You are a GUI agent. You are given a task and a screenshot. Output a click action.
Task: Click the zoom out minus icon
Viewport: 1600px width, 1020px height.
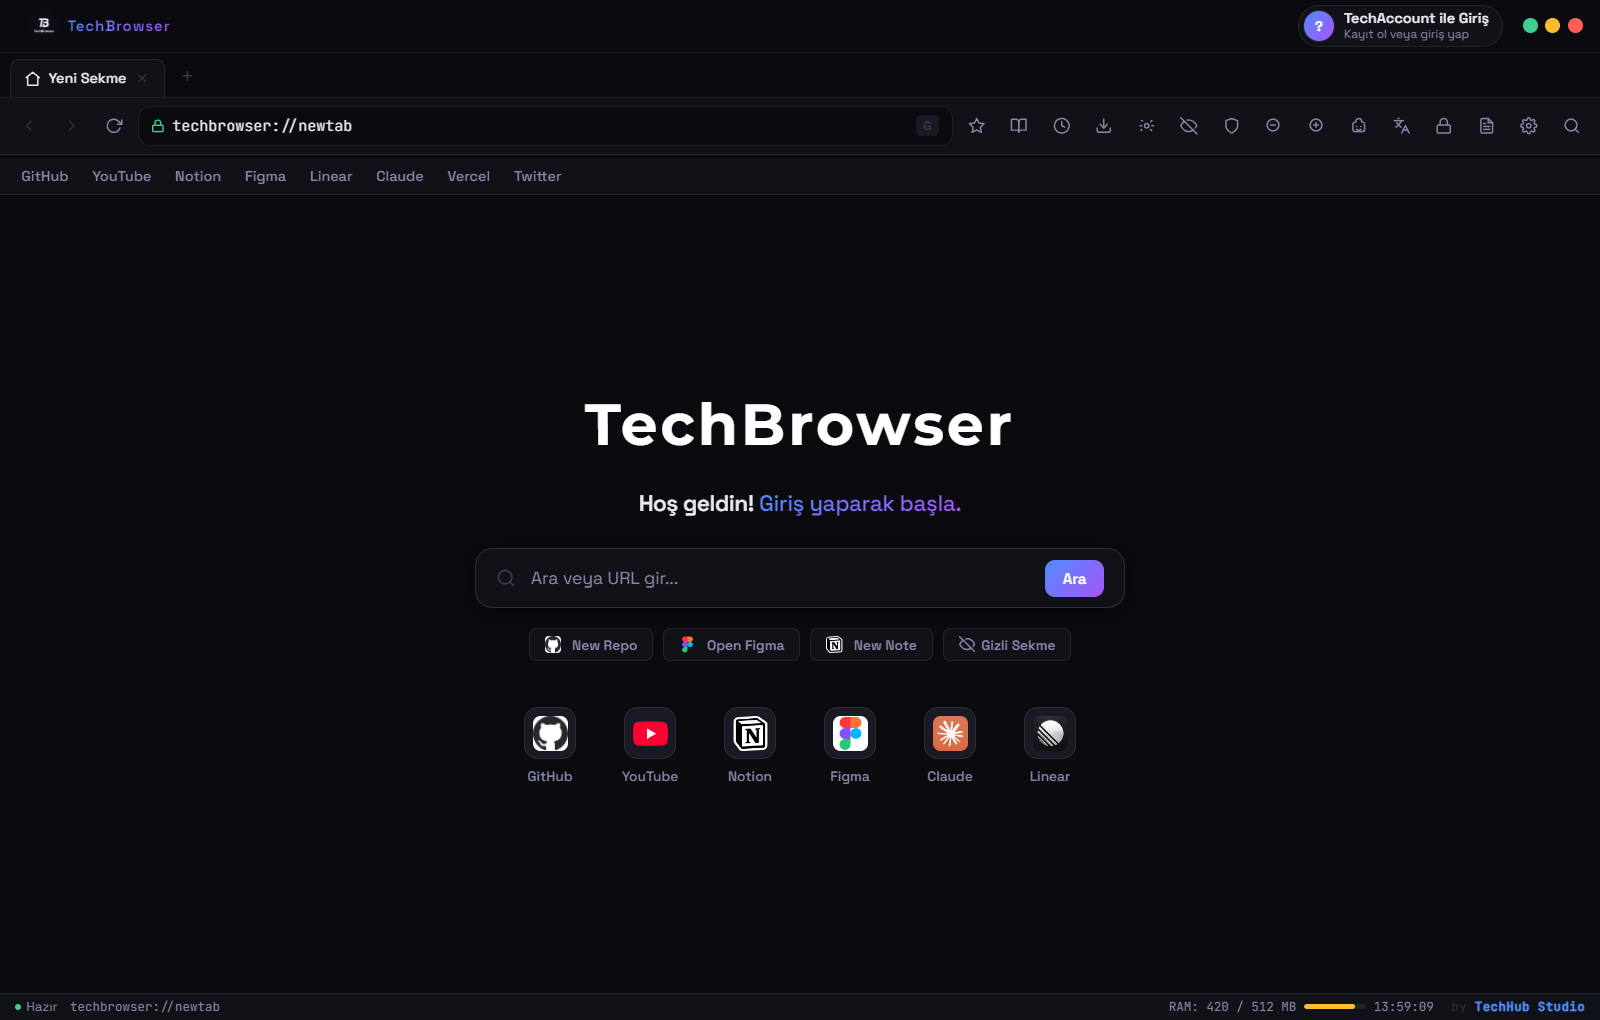(x=1273, y=126)
